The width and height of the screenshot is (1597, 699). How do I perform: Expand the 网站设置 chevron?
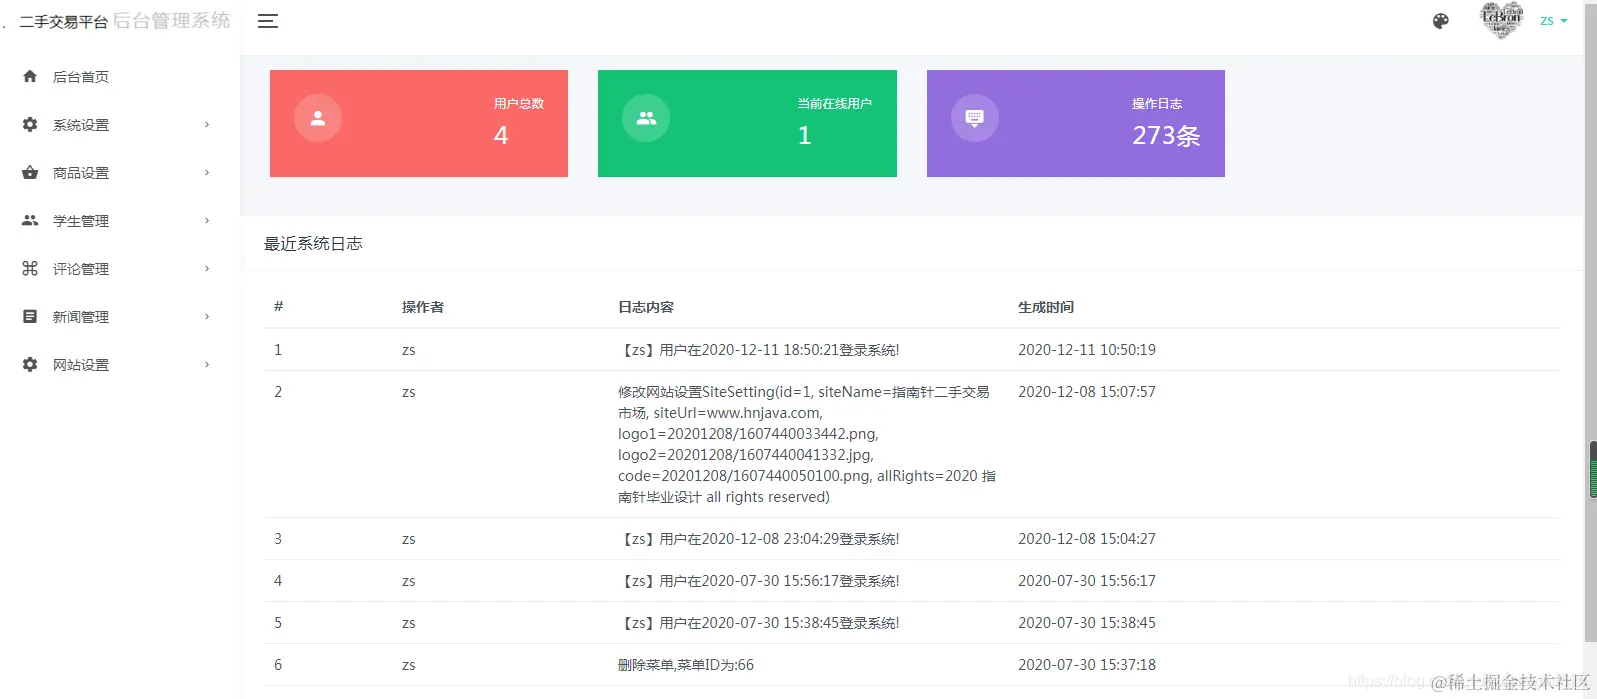207,365
